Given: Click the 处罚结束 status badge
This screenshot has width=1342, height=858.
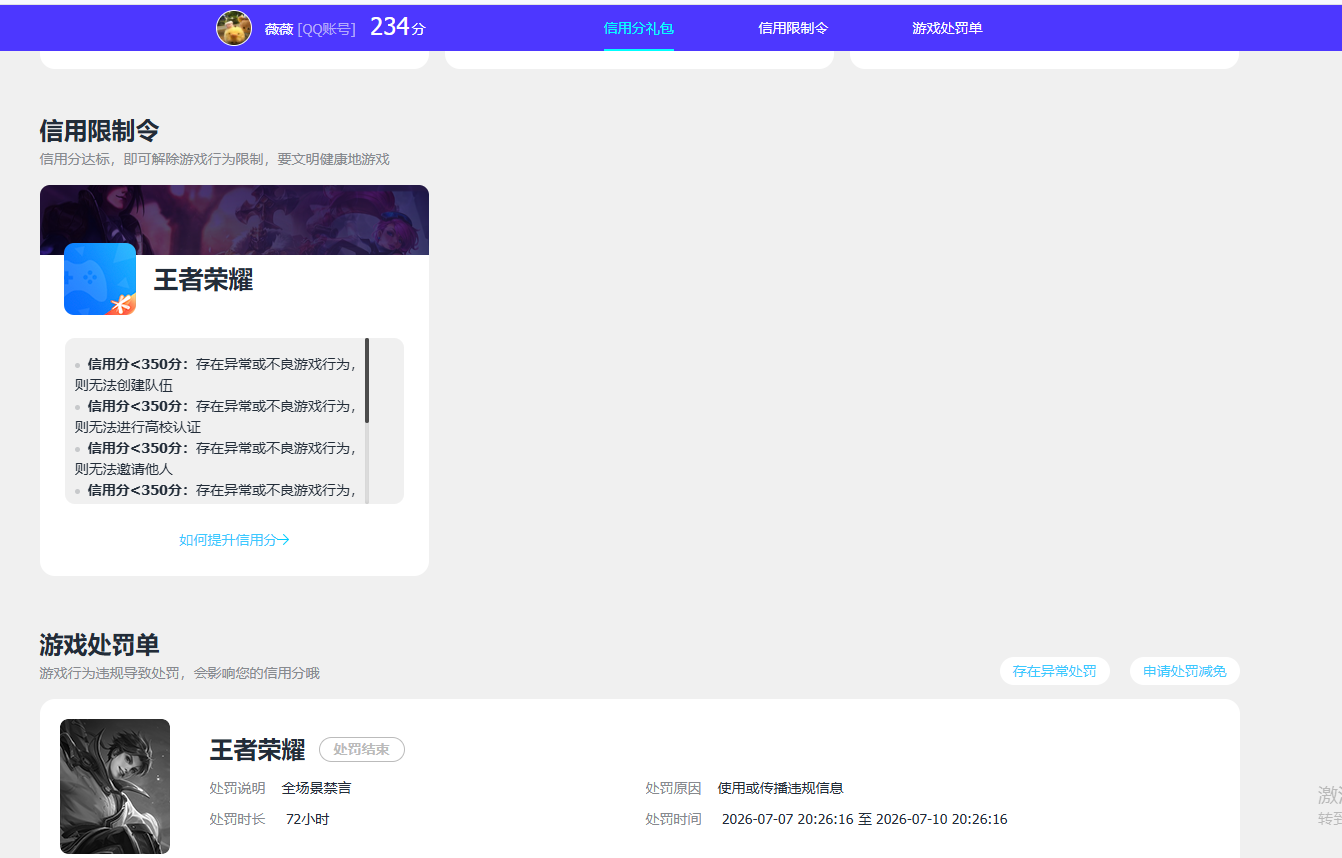Looking at the screenshot, I should pos(362,749).
